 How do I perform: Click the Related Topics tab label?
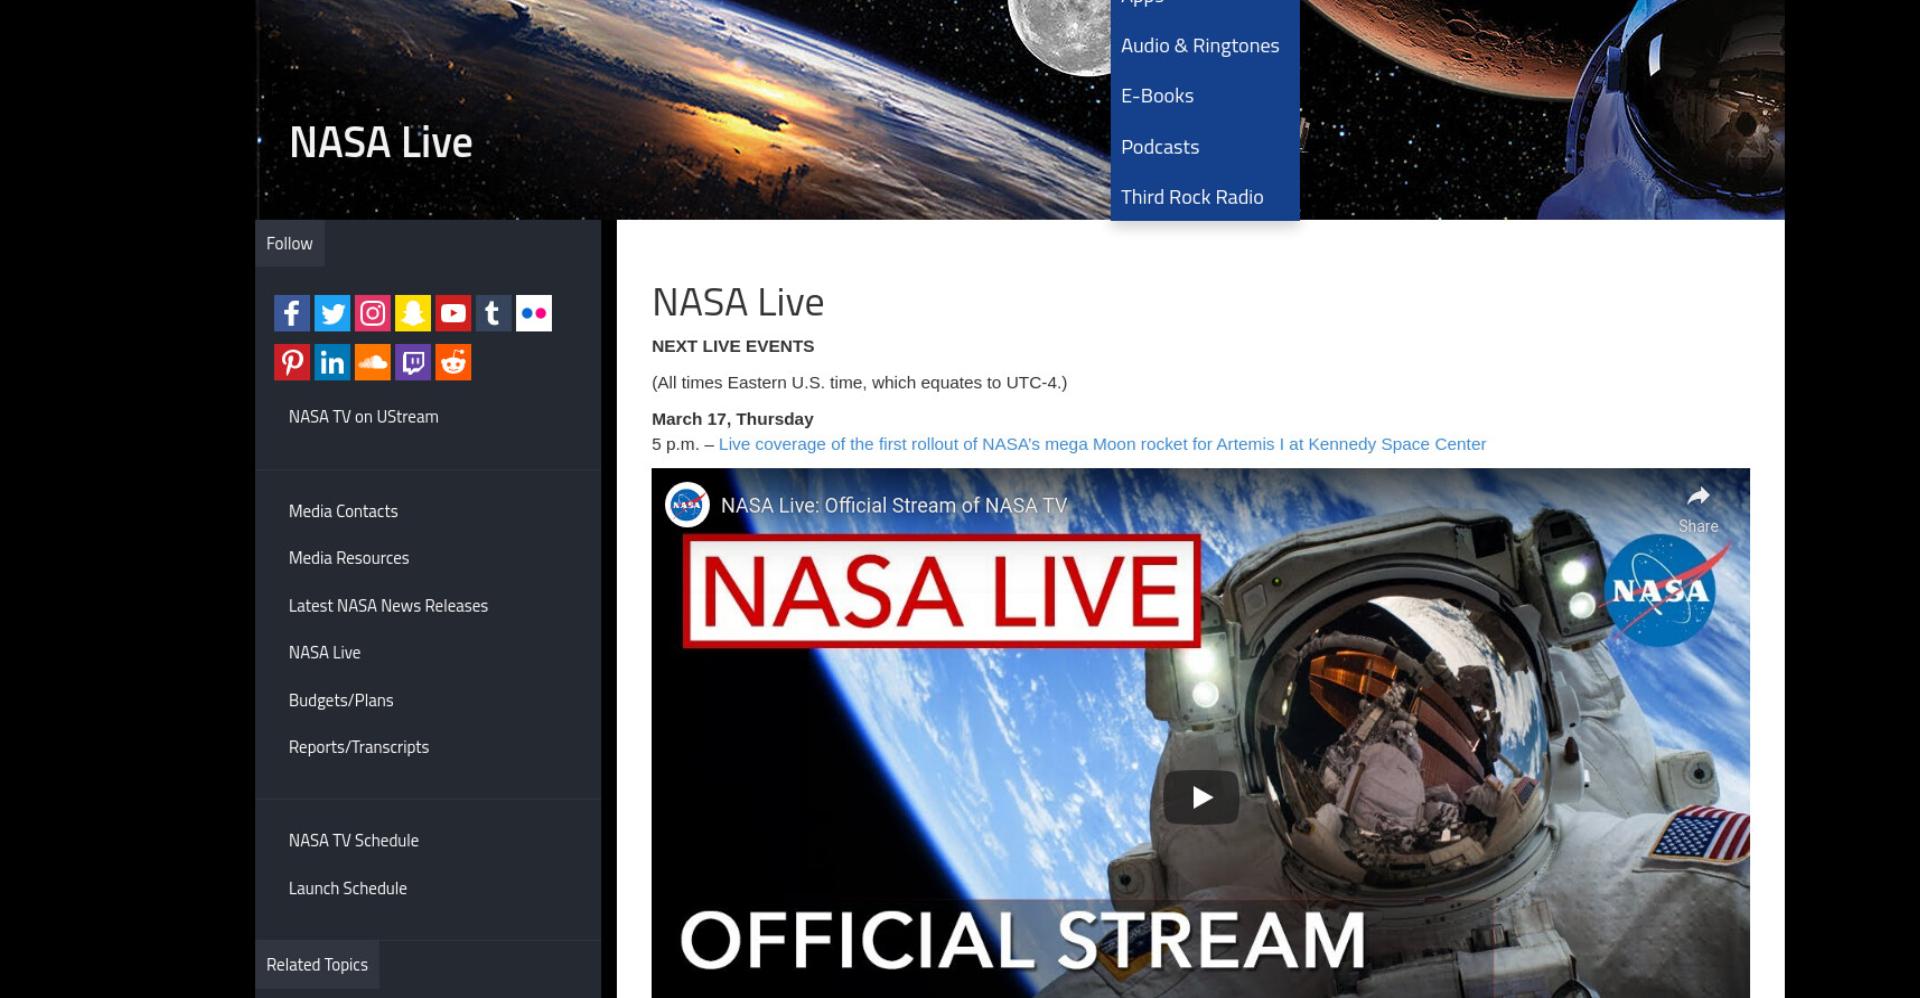[317, 965]
